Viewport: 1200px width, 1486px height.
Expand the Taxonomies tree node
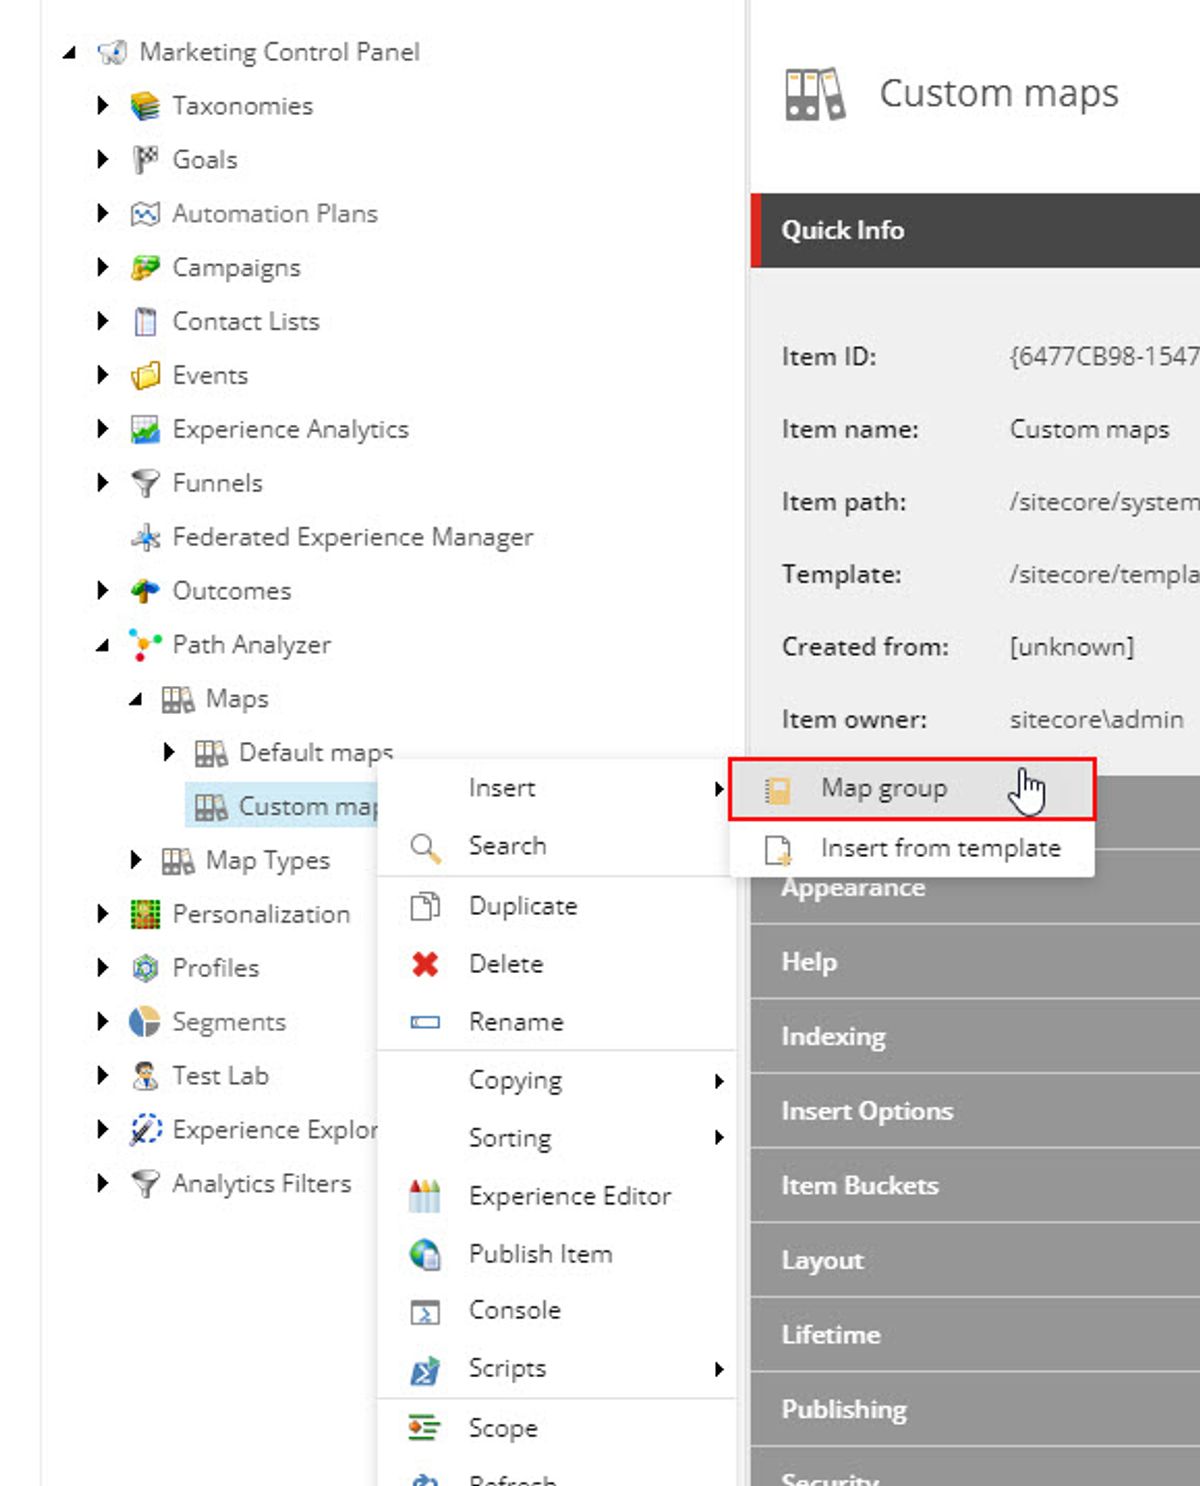click(x=102, y=105)
